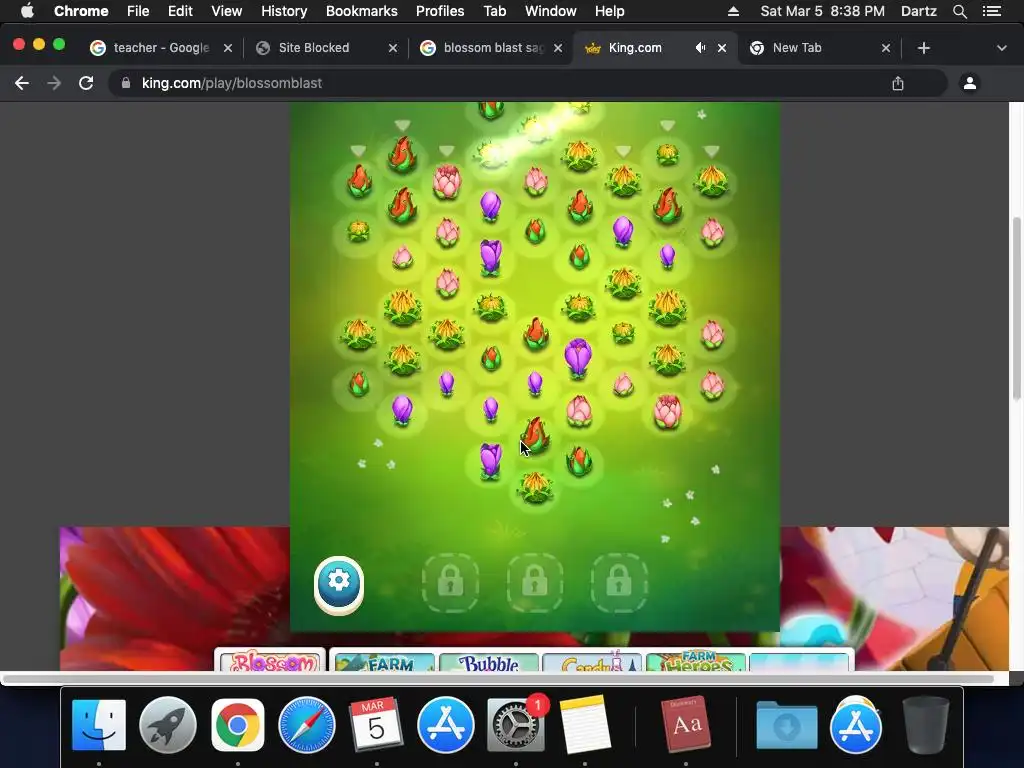
Task: Open the Profiles menu
Action: [440, 11]
